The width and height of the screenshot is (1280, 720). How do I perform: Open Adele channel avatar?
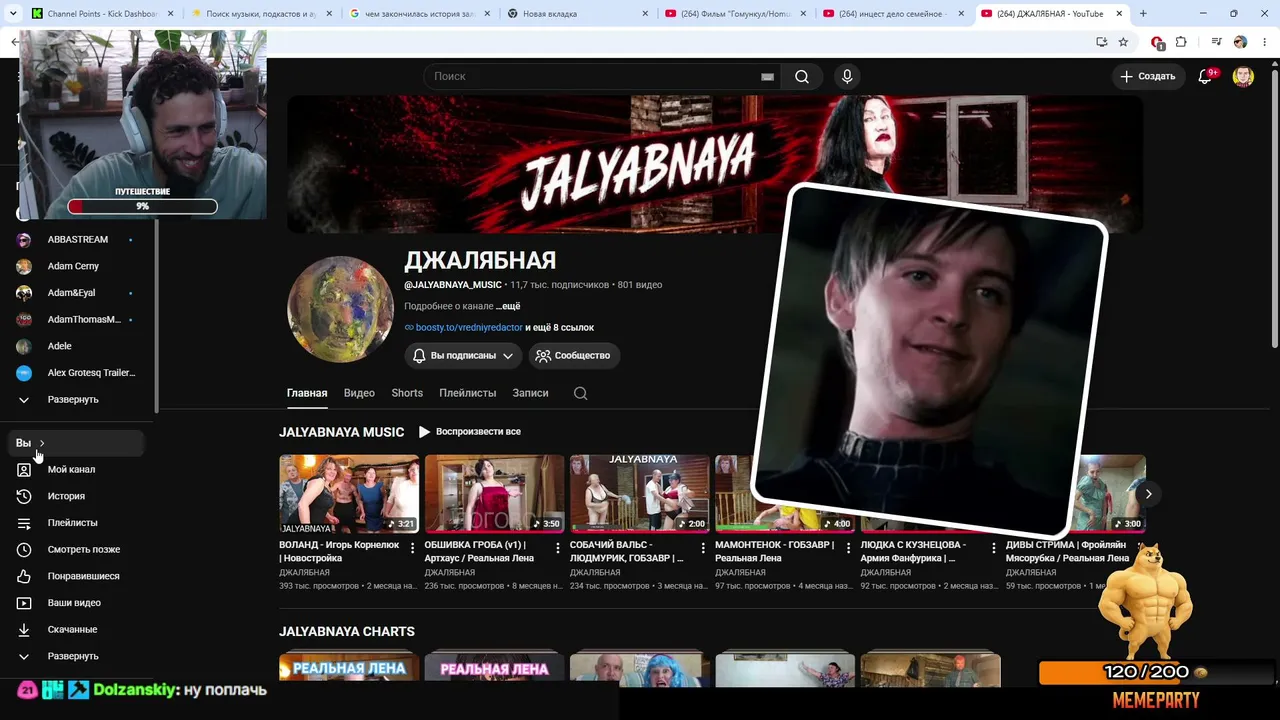(24, 346)
